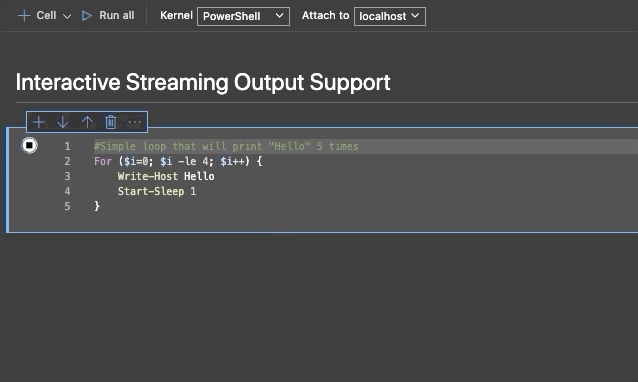Screen dimensions: 638x382
Task: Open the Attach to localhost dropdown
Action: pos(390,16)
